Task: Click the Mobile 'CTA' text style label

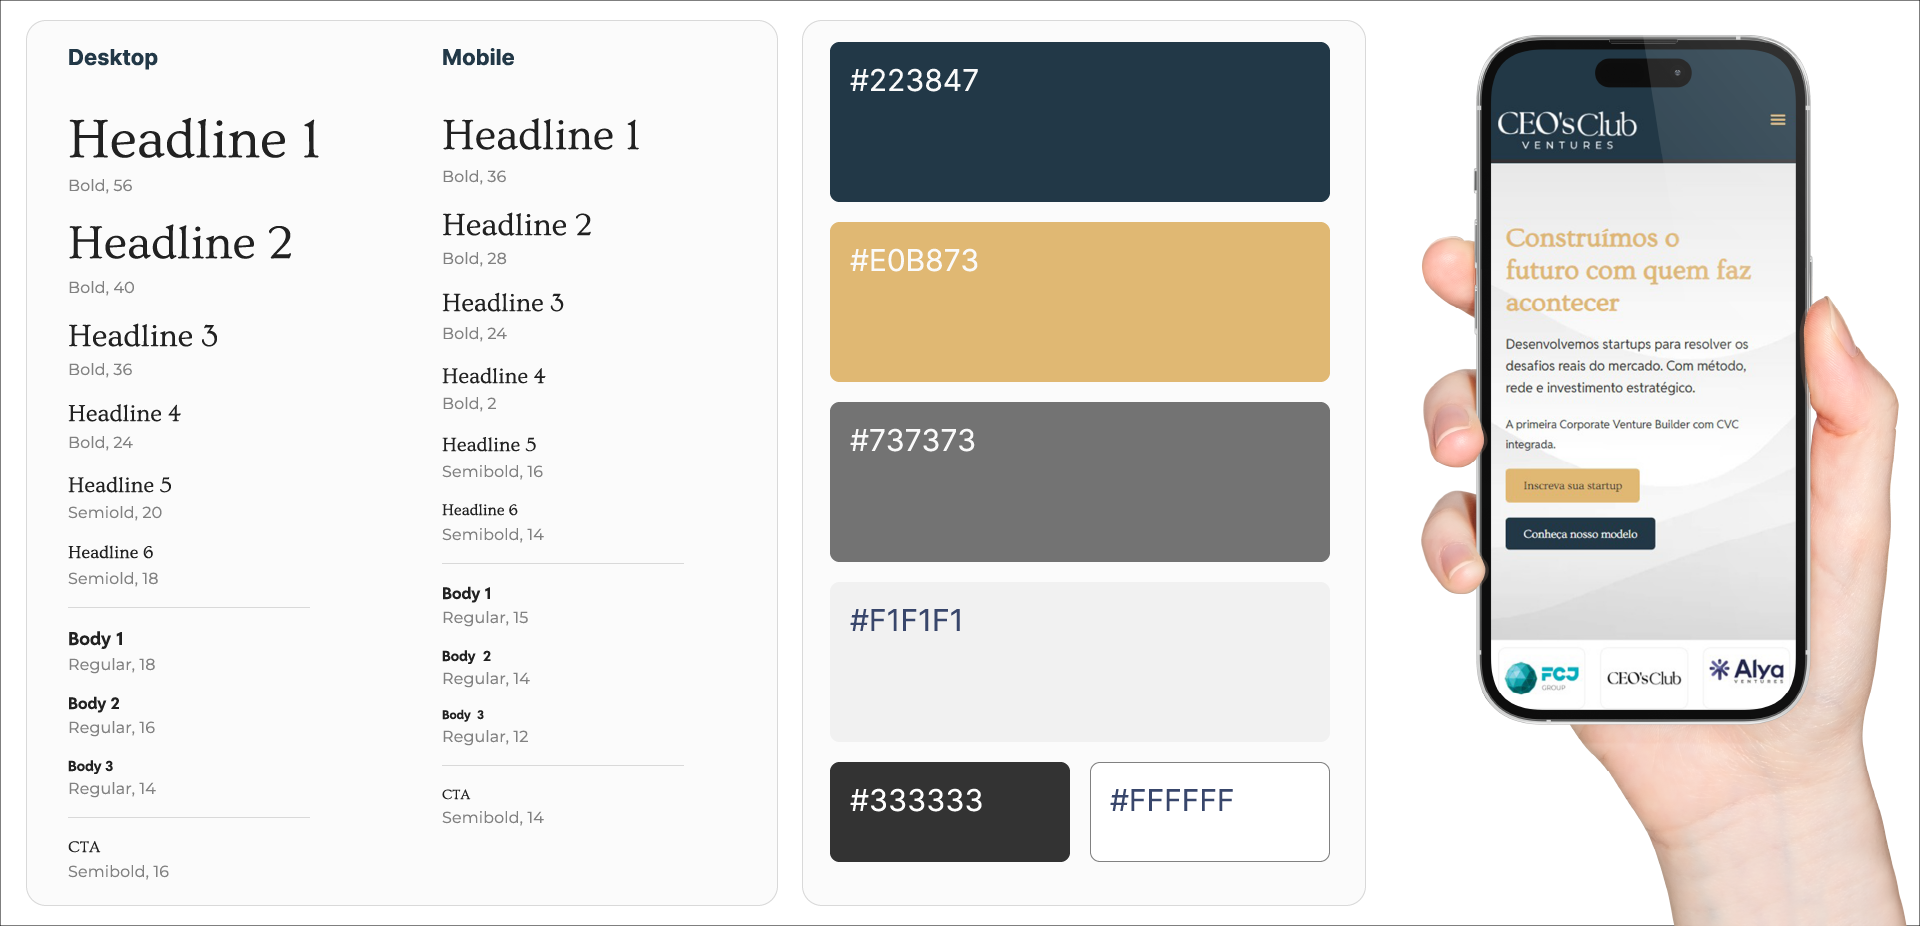Action: pos(456,795)
